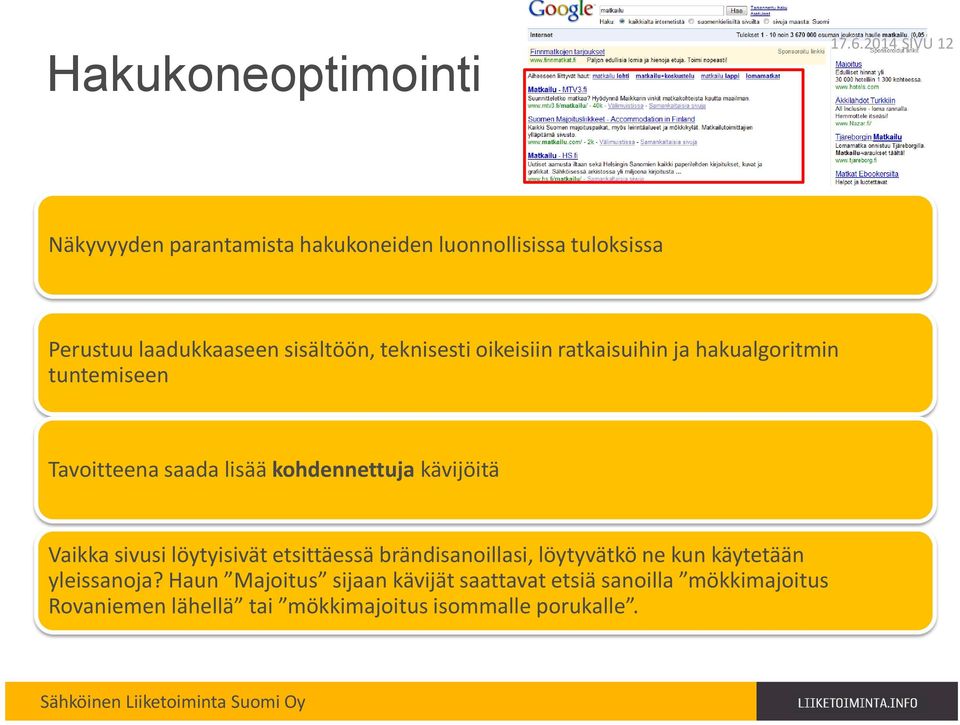The width and height of the screenshot is (960, 725).
Task: Click the "Sponsoroitu linkki" label by Finnmatkat ad
Action: tap(801, 52)
